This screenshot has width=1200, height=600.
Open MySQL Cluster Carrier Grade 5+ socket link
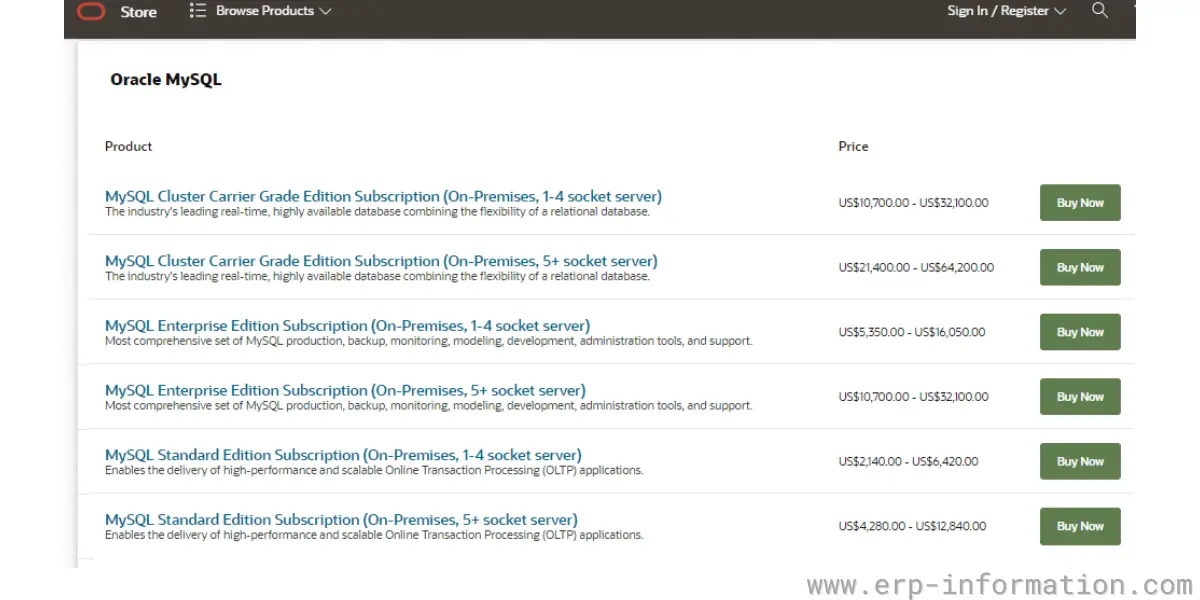[381, 261]
